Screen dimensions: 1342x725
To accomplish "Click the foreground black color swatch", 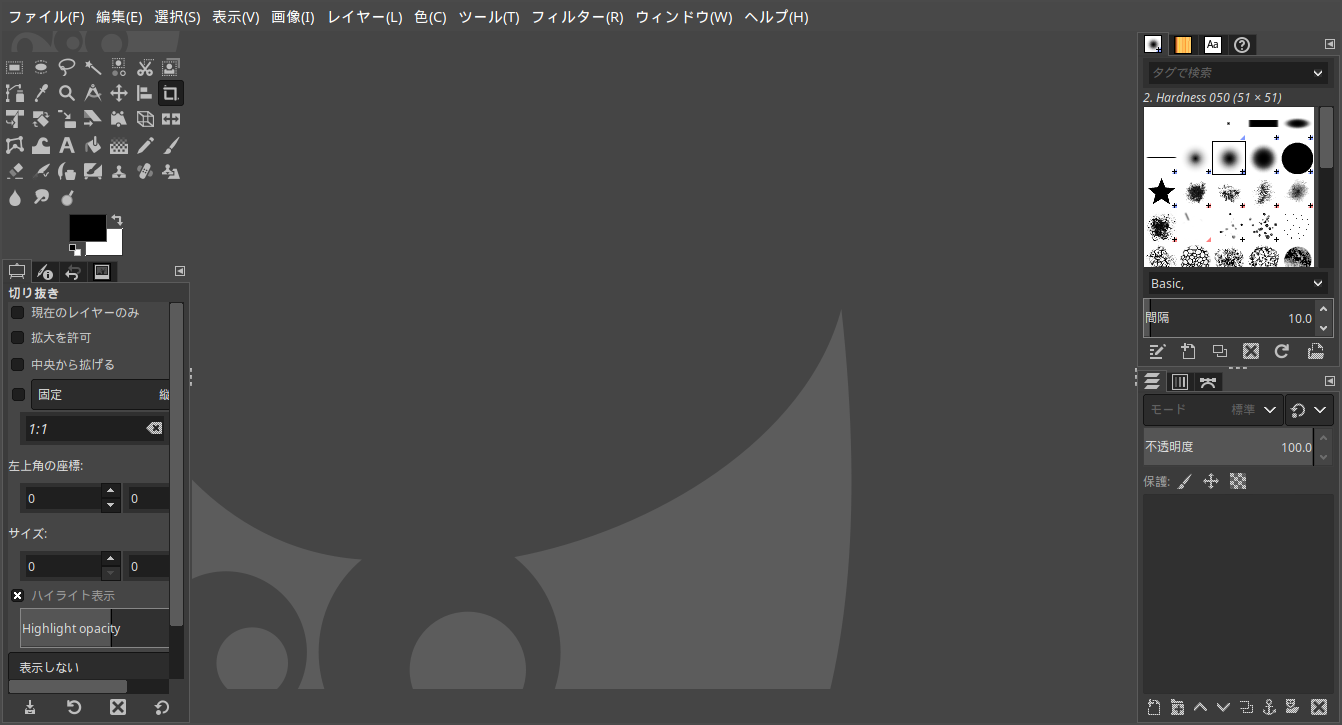I will [86, 226].
